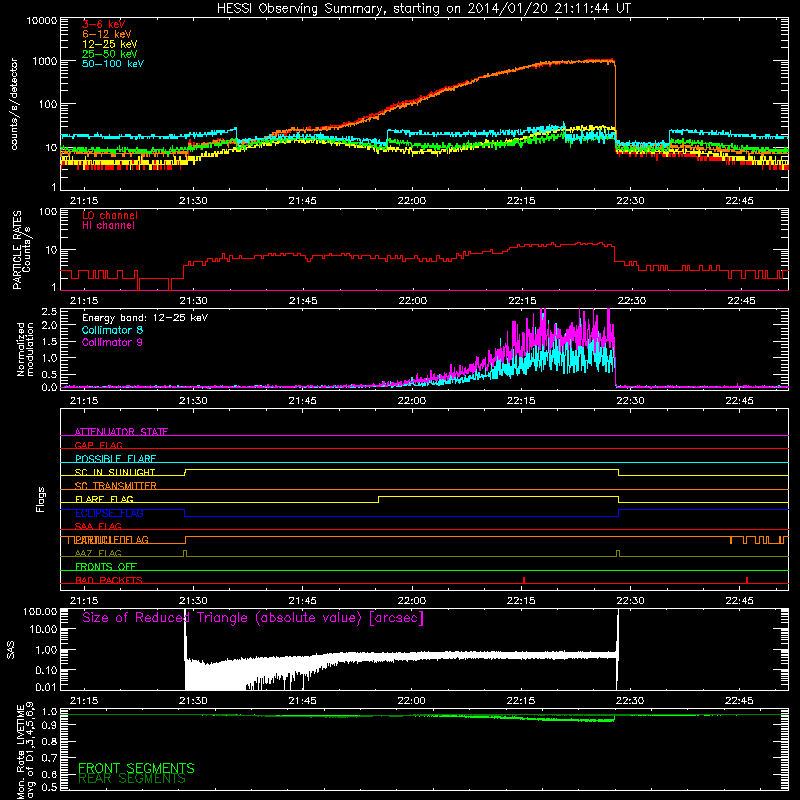Select the PARTICLE FLAG label
Viewport: 800px width, 800px height.
tap(112, 540)
